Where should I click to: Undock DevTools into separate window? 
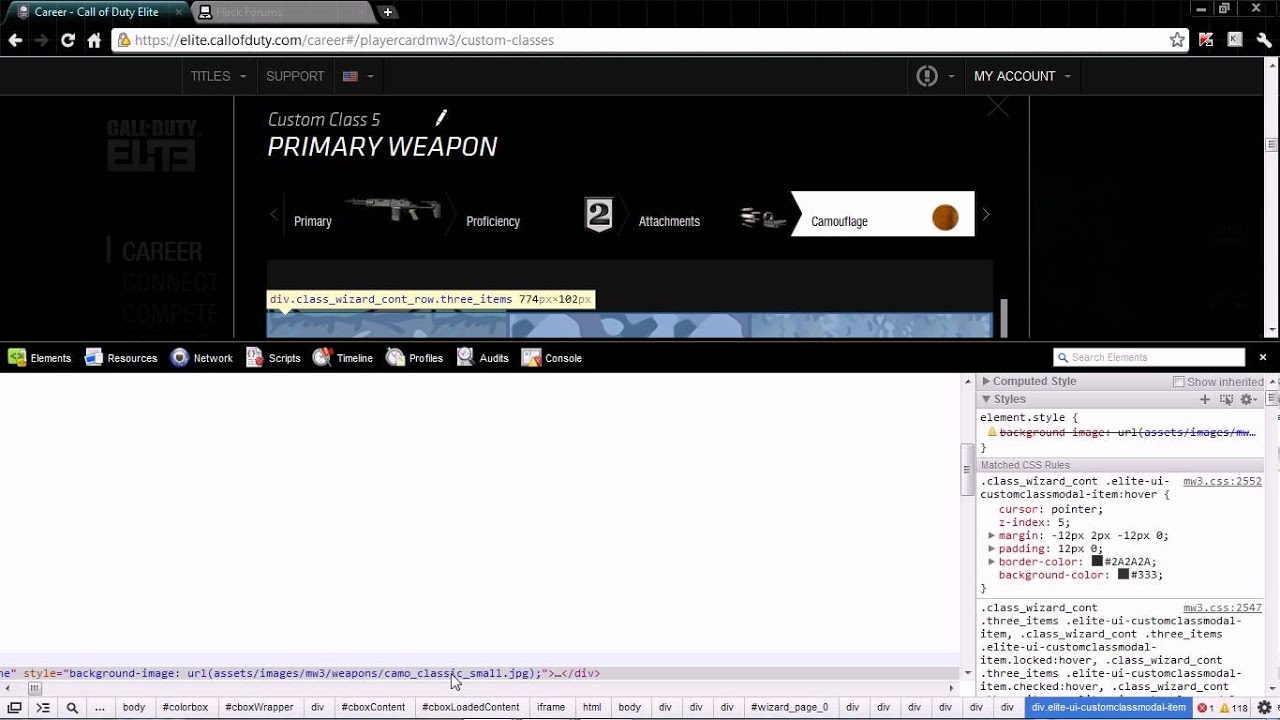coord(15,707)
